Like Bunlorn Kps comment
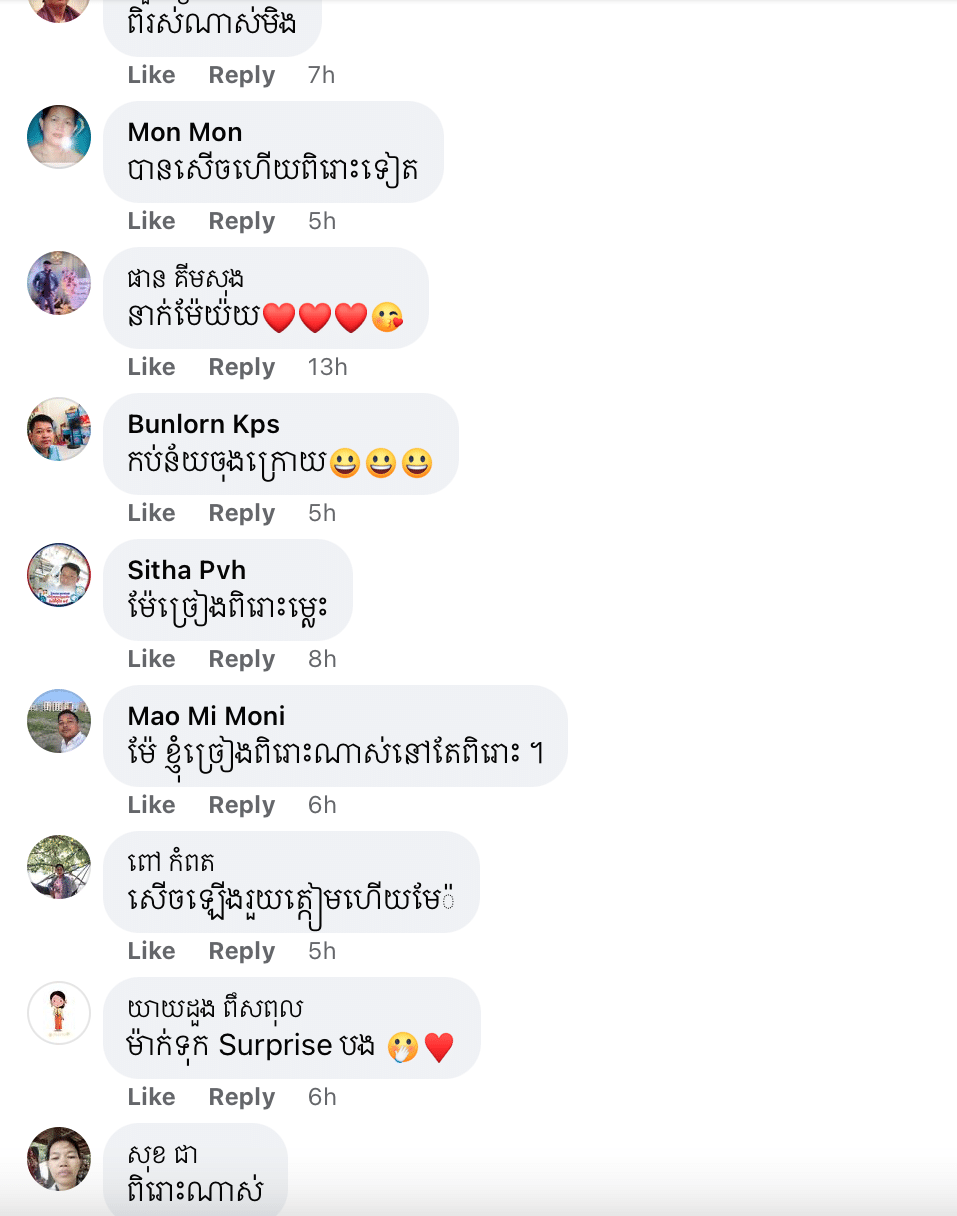Image resolution: width=957 pixels, height=1216 pixels. pos(151,513)
